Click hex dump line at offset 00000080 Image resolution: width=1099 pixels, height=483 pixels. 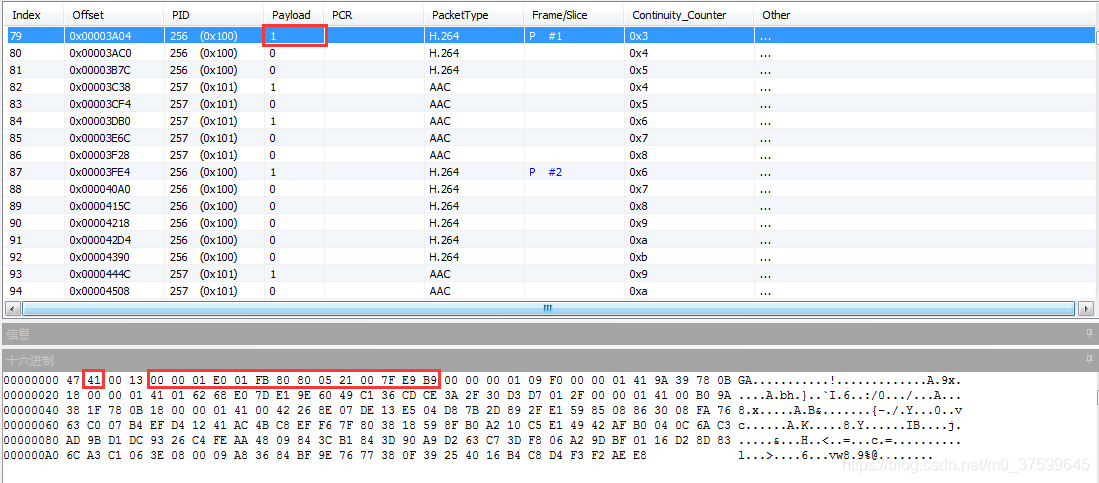pos(483,440)
